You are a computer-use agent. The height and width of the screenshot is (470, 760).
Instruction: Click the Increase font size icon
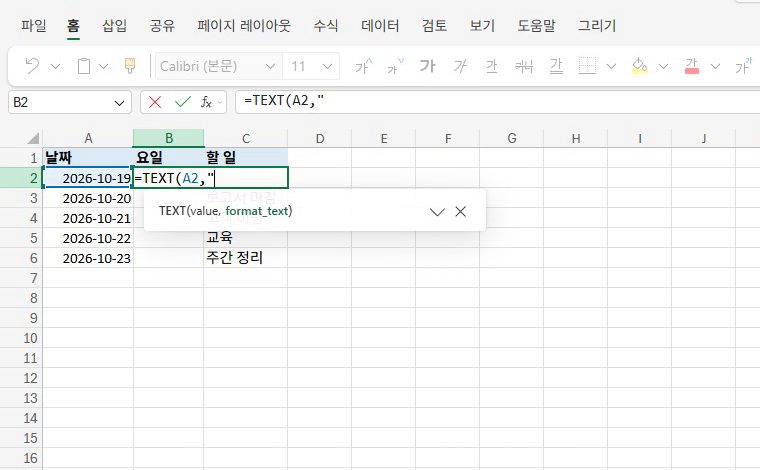[364, 66]
